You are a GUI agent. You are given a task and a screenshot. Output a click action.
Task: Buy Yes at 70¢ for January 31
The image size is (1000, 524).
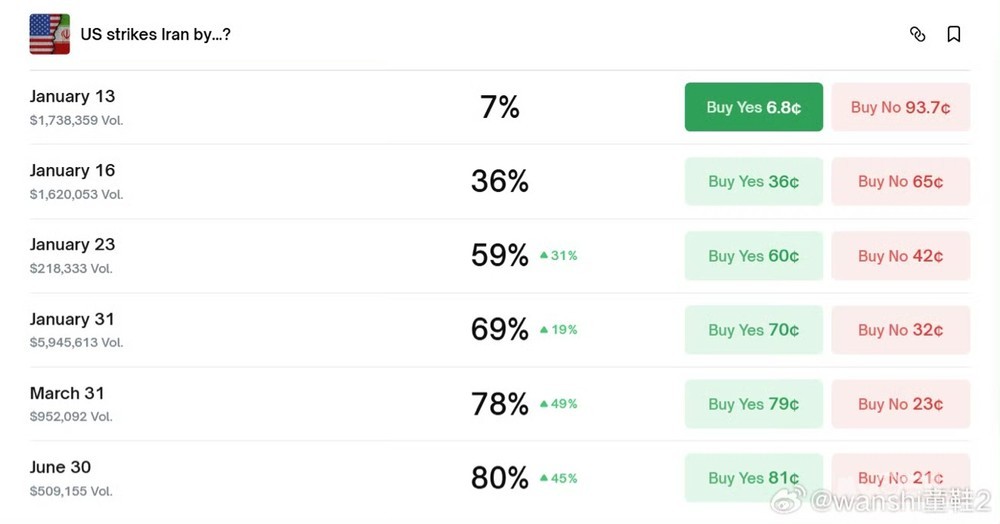[x=753, y=330]
